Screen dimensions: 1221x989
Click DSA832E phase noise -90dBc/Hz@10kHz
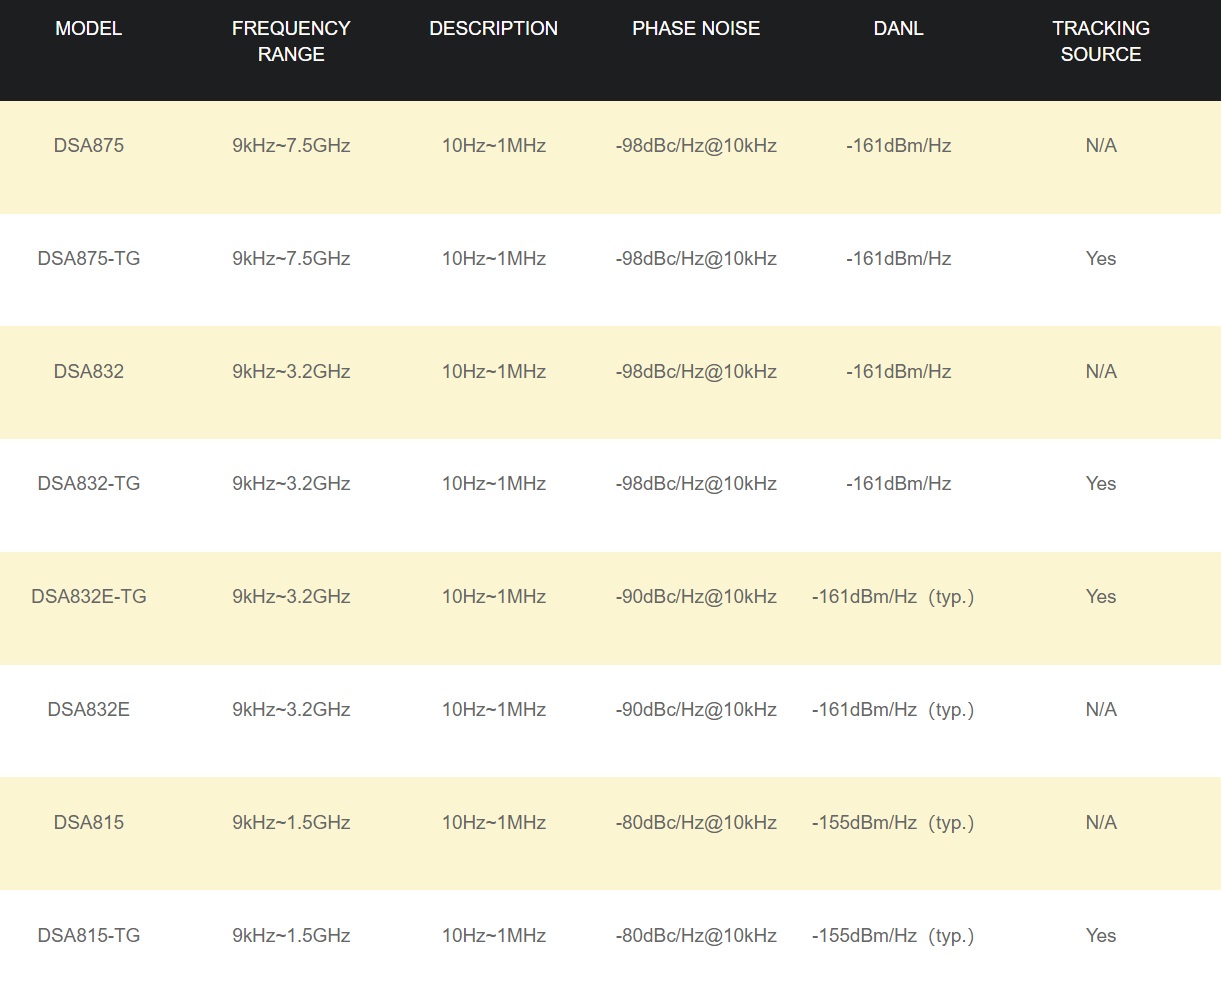coord(696,710)
